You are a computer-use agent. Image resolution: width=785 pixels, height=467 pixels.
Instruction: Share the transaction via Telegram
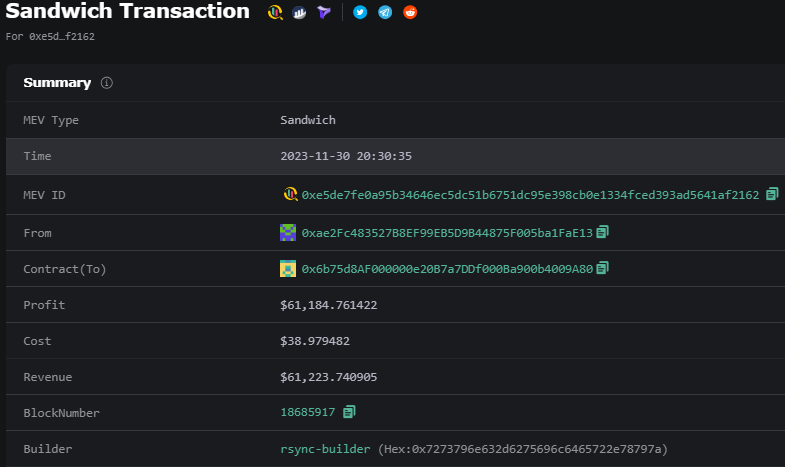(x=385, y=13)
